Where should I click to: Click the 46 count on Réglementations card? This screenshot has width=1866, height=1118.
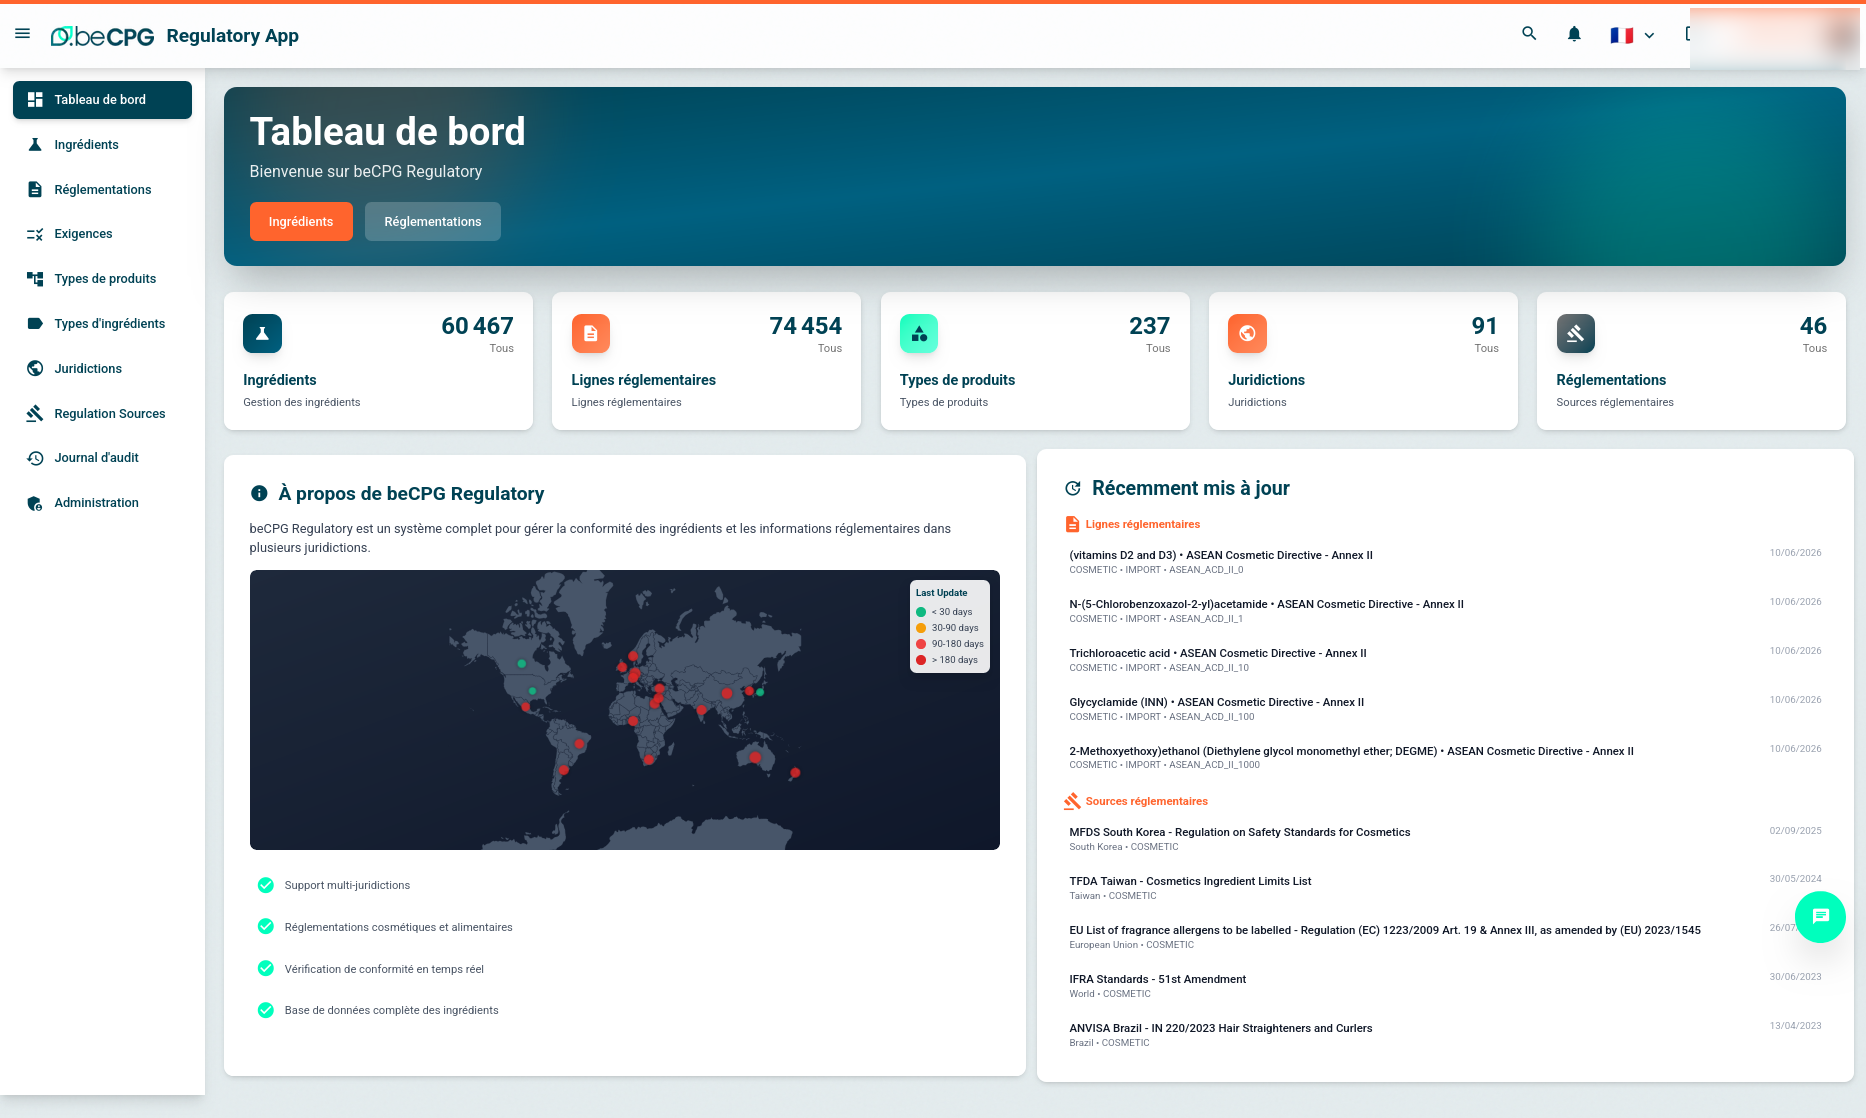pos(1813,326)
